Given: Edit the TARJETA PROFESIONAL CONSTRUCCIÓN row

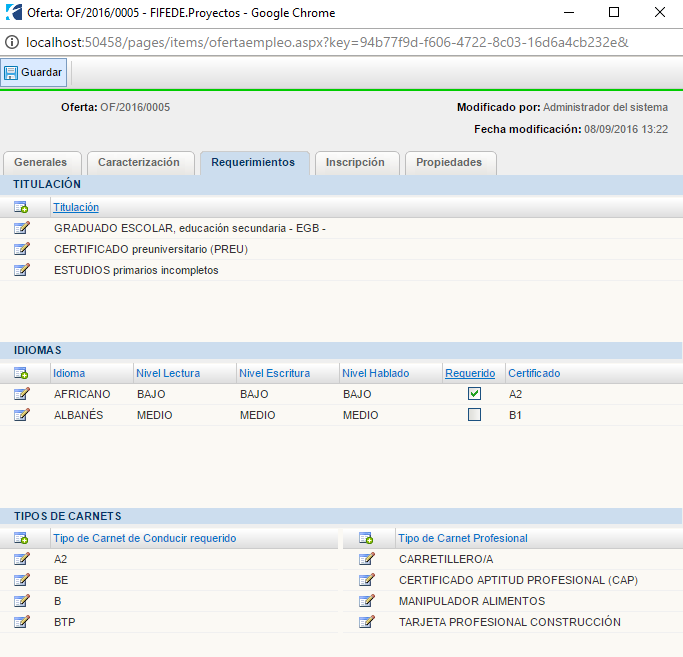Looking at the screenshot, I should coord(366,622).
